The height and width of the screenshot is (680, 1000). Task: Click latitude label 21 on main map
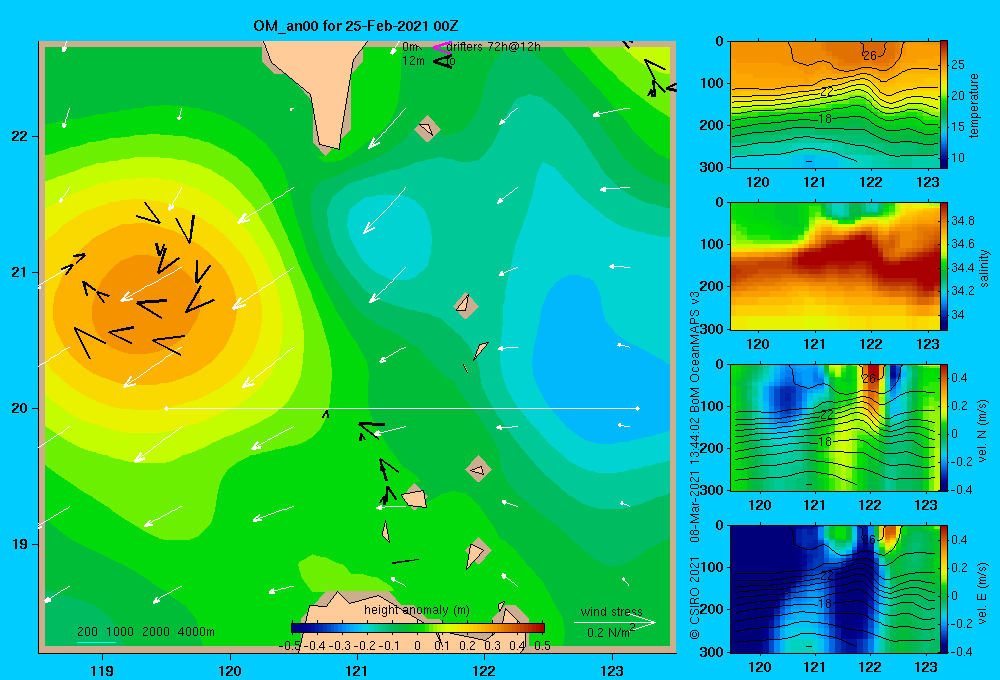pos(20,272)
